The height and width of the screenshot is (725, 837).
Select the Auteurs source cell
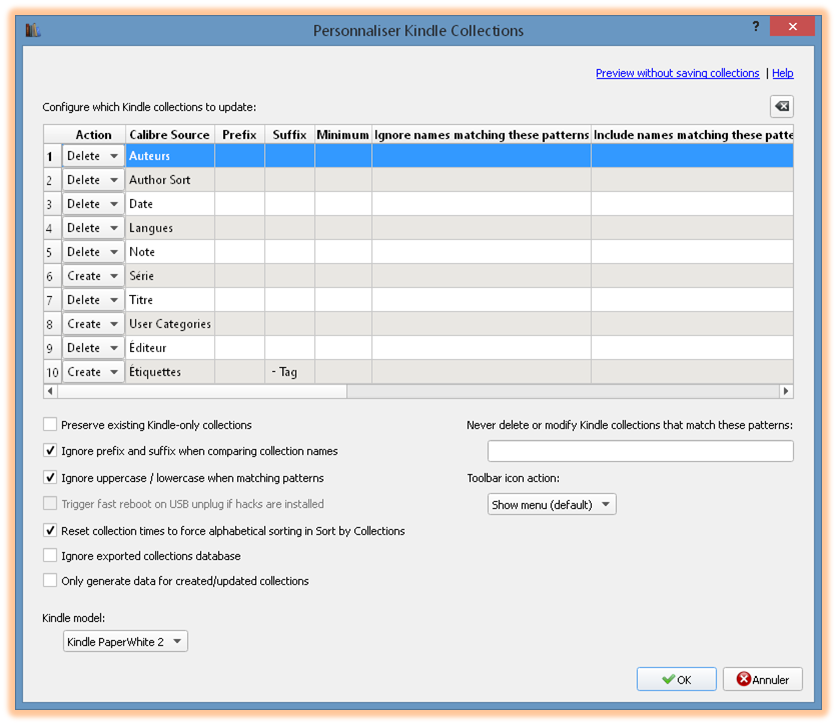(x=170, y=156)
